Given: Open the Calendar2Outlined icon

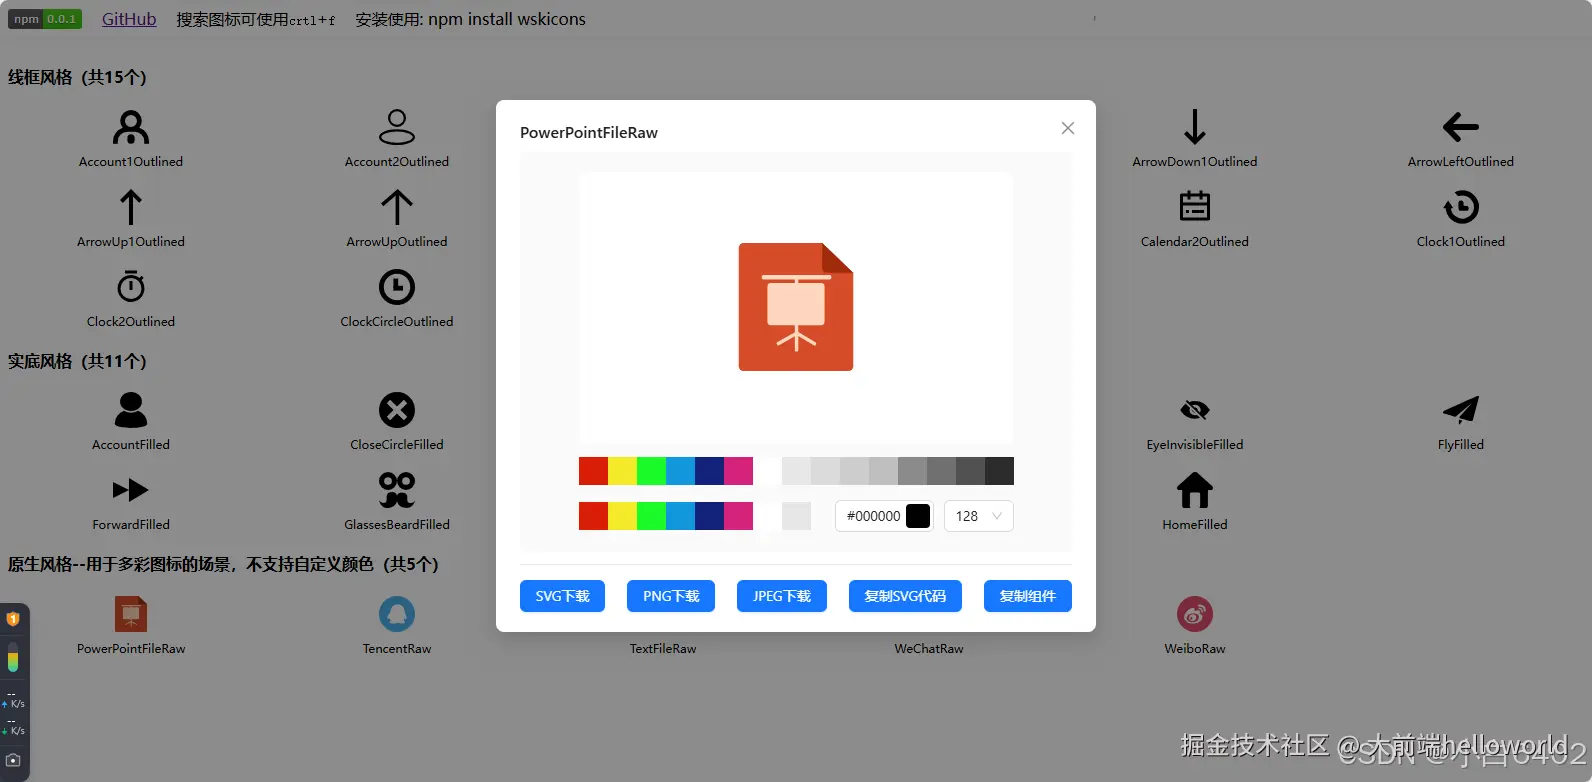Looking at the screenshot, I should click(1195, 206).
